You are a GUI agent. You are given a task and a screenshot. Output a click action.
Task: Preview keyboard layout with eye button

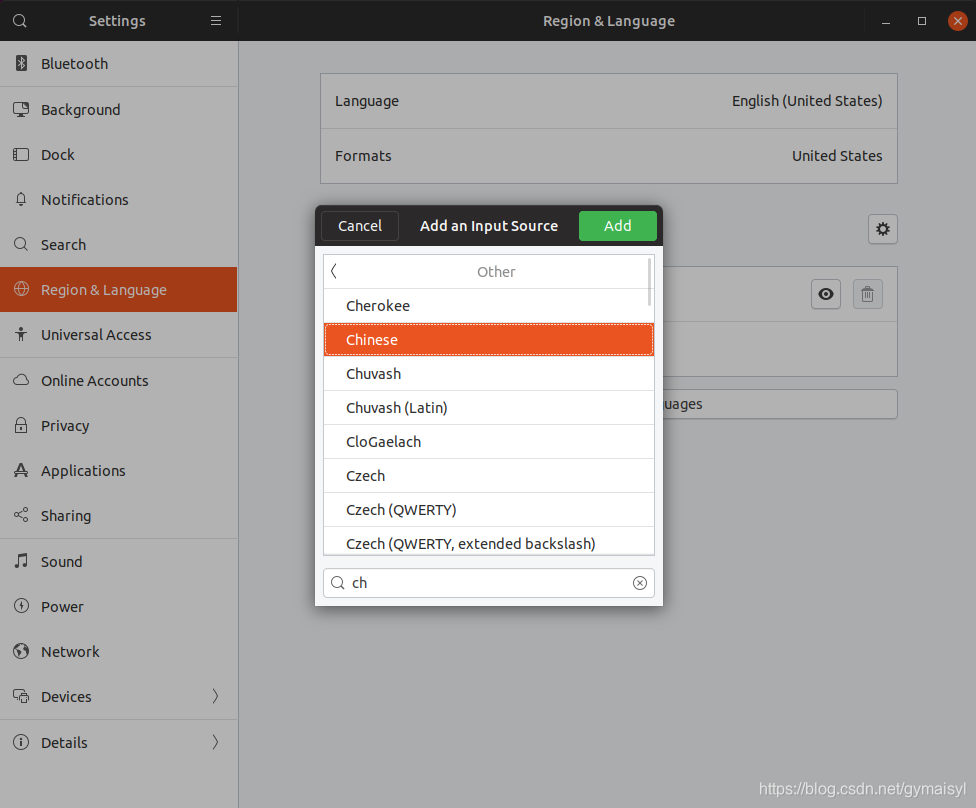tap(826, 294)
